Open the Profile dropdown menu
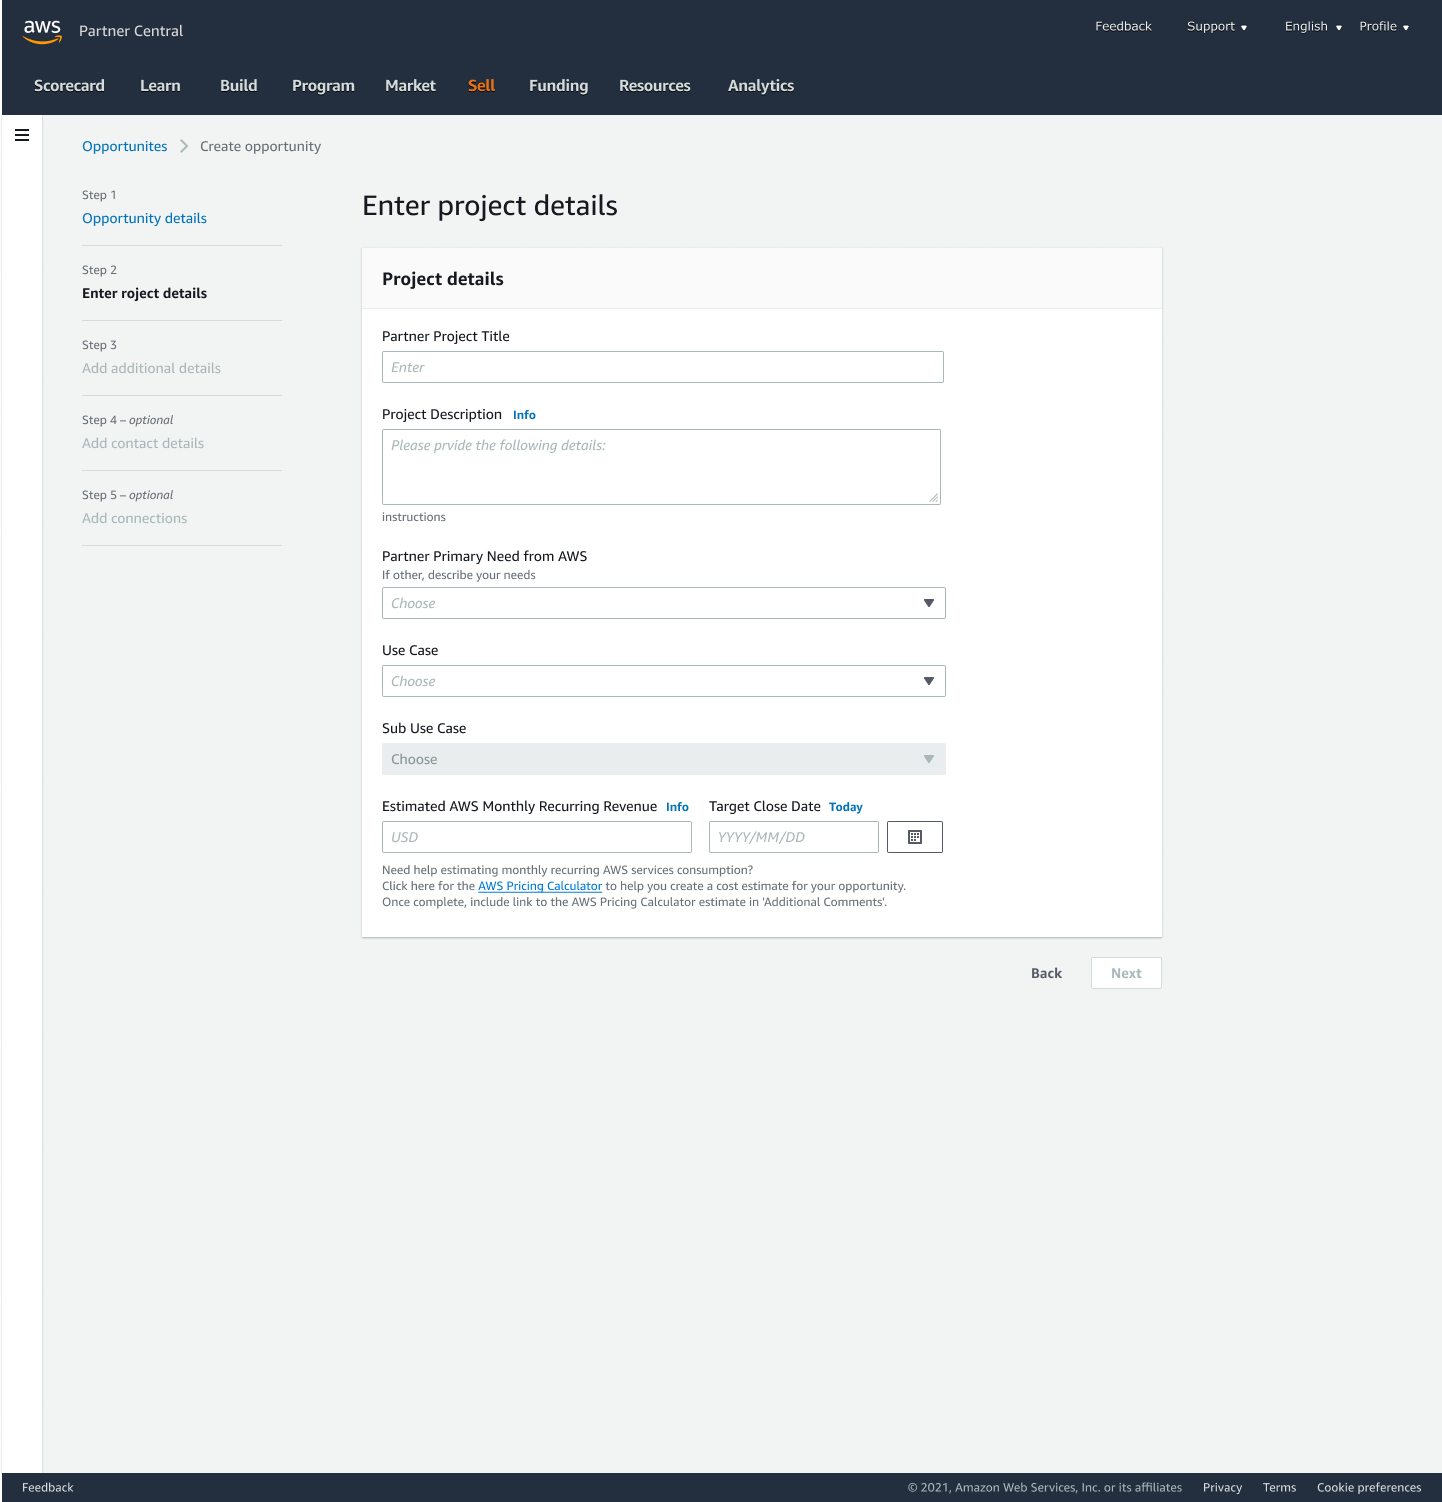Image resolution: width=1442 pixels, height=1502 pixels. point(1384,26)
